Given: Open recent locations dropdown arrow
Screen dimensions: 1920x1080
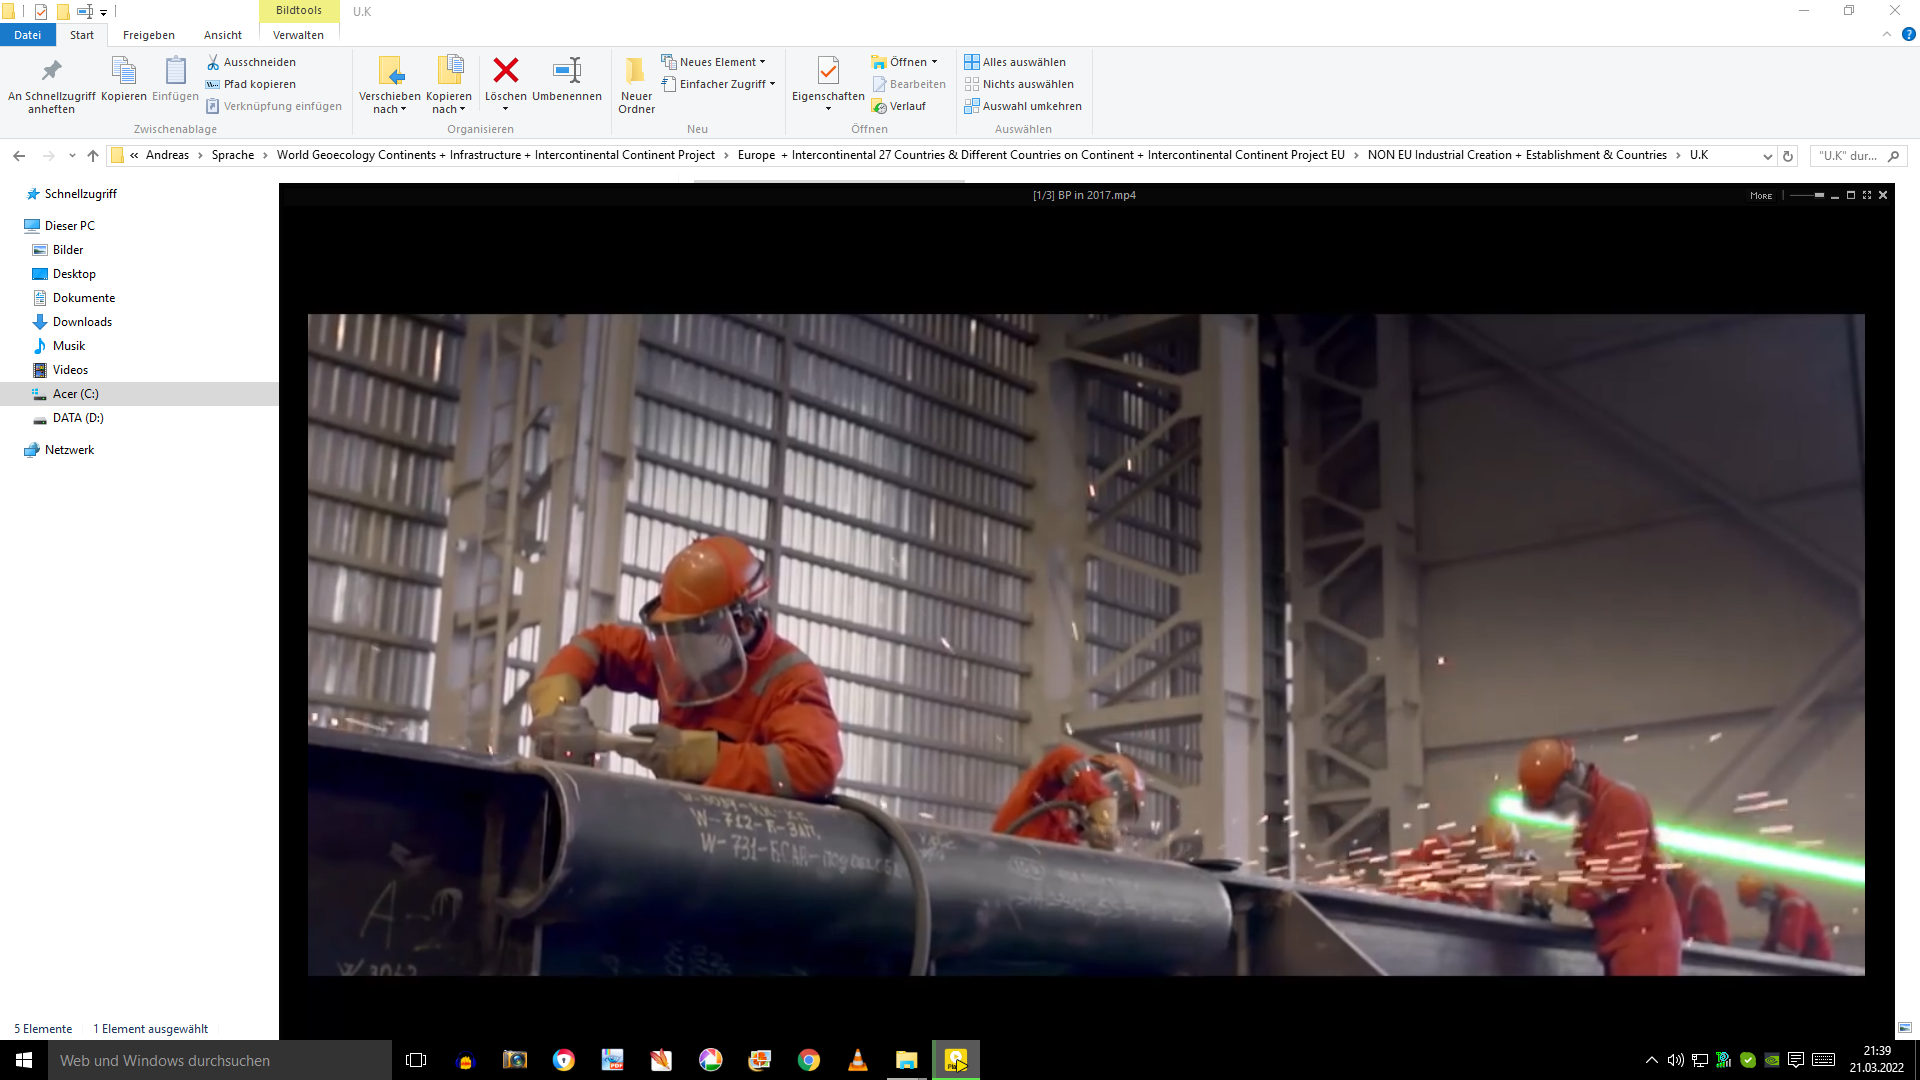Looking at the screenshot, I should point(72,156).
